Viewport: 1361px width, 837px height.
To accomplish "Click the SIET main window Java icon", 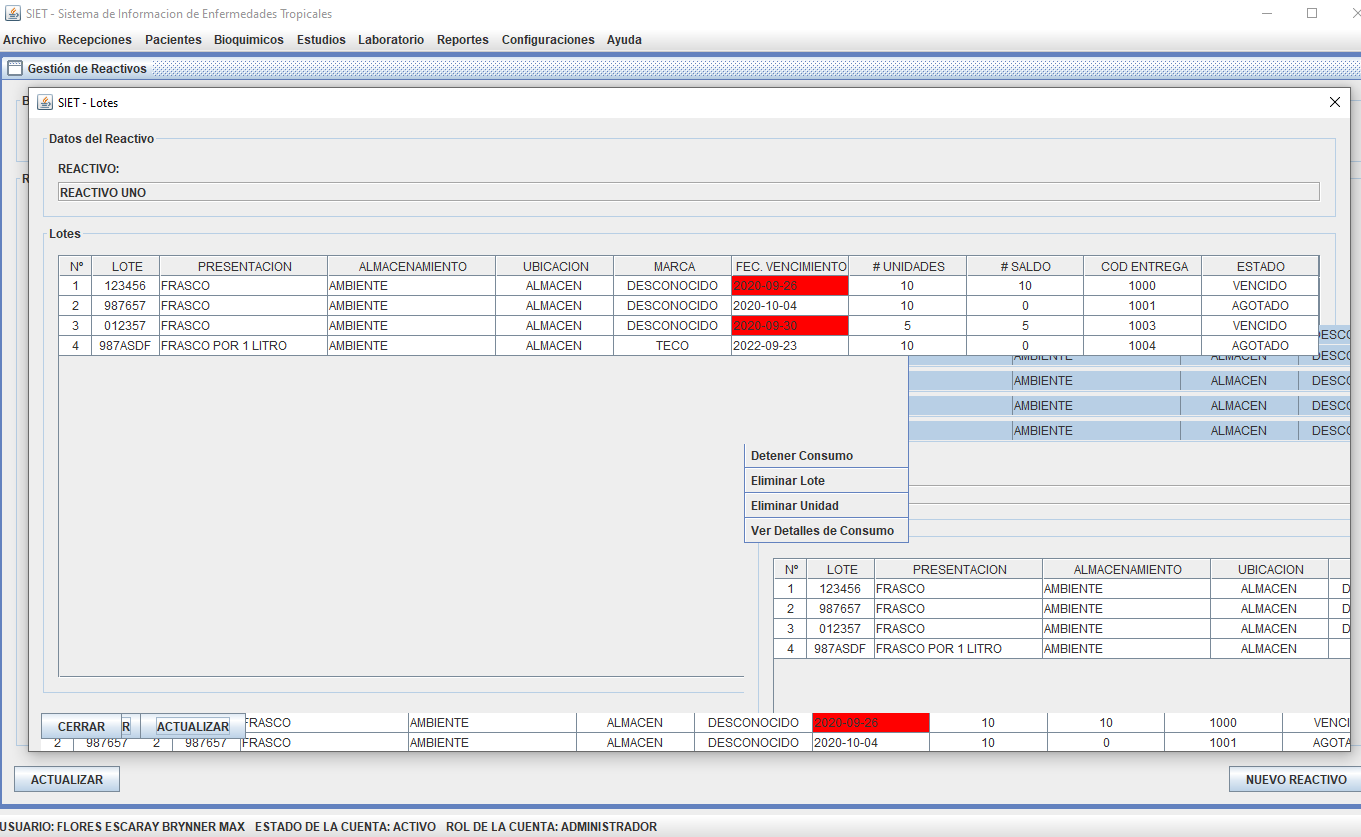I will pyautogui.click(x=14, y=14).
